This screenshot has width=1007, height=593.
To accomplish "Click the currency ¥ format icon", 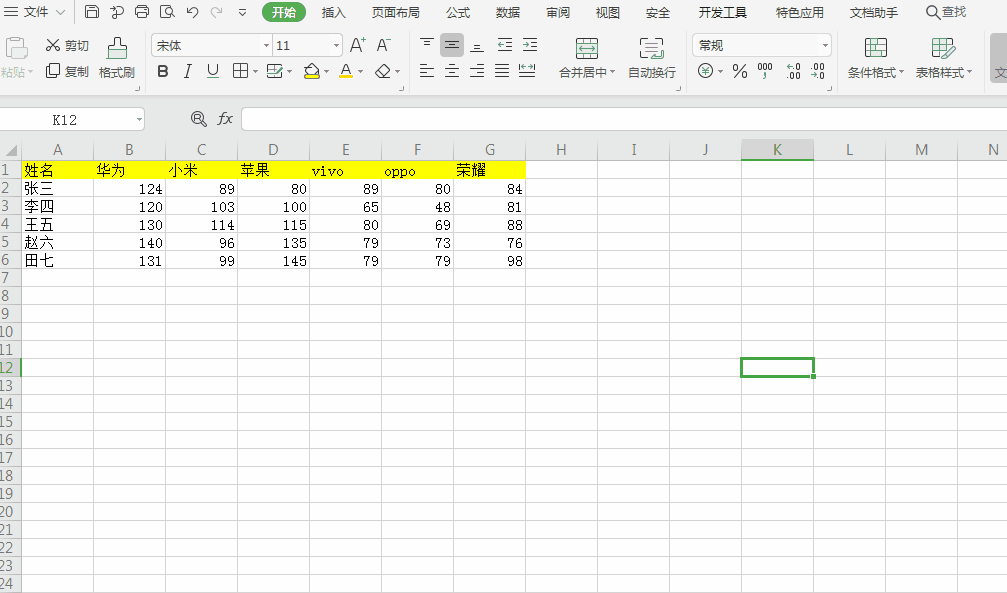I will click(x=705, y=71).
